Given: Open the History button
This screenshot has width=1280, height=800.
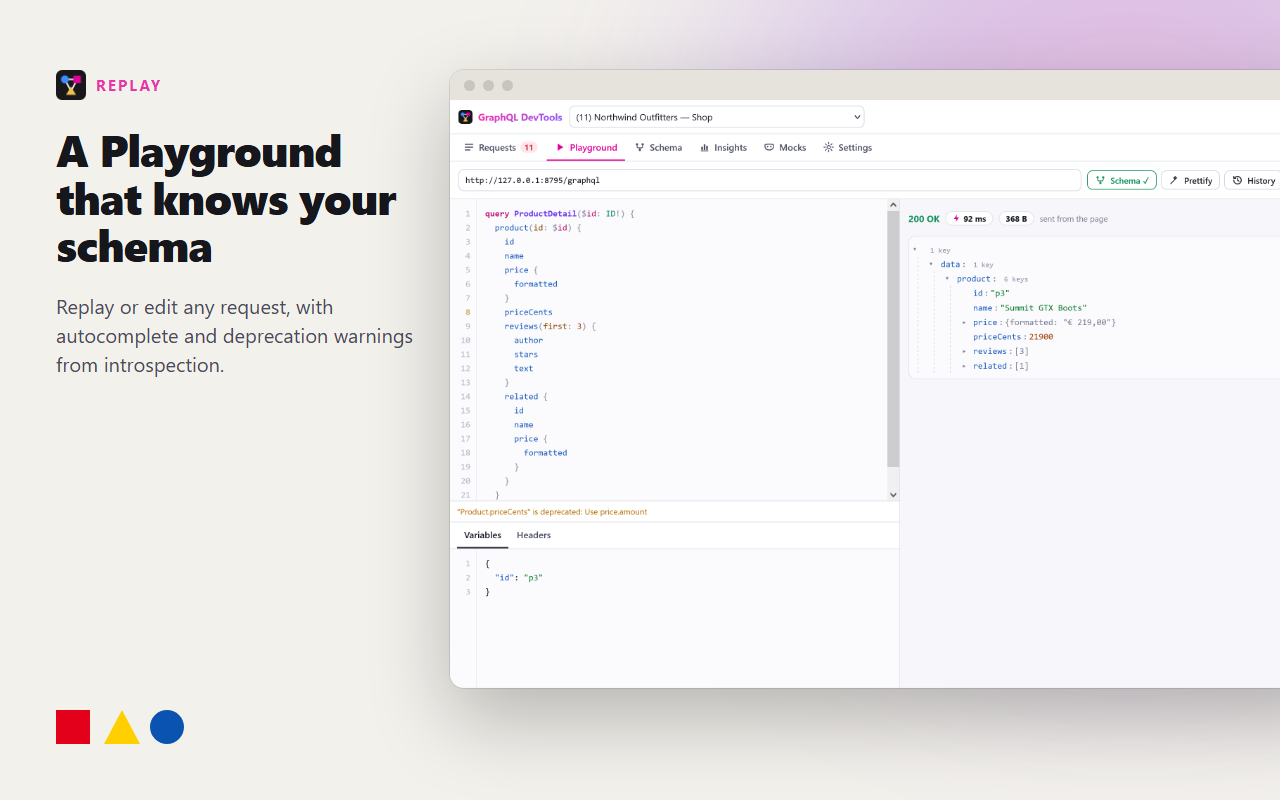Looking at the screenshot, I should (x=1253, y=181).
